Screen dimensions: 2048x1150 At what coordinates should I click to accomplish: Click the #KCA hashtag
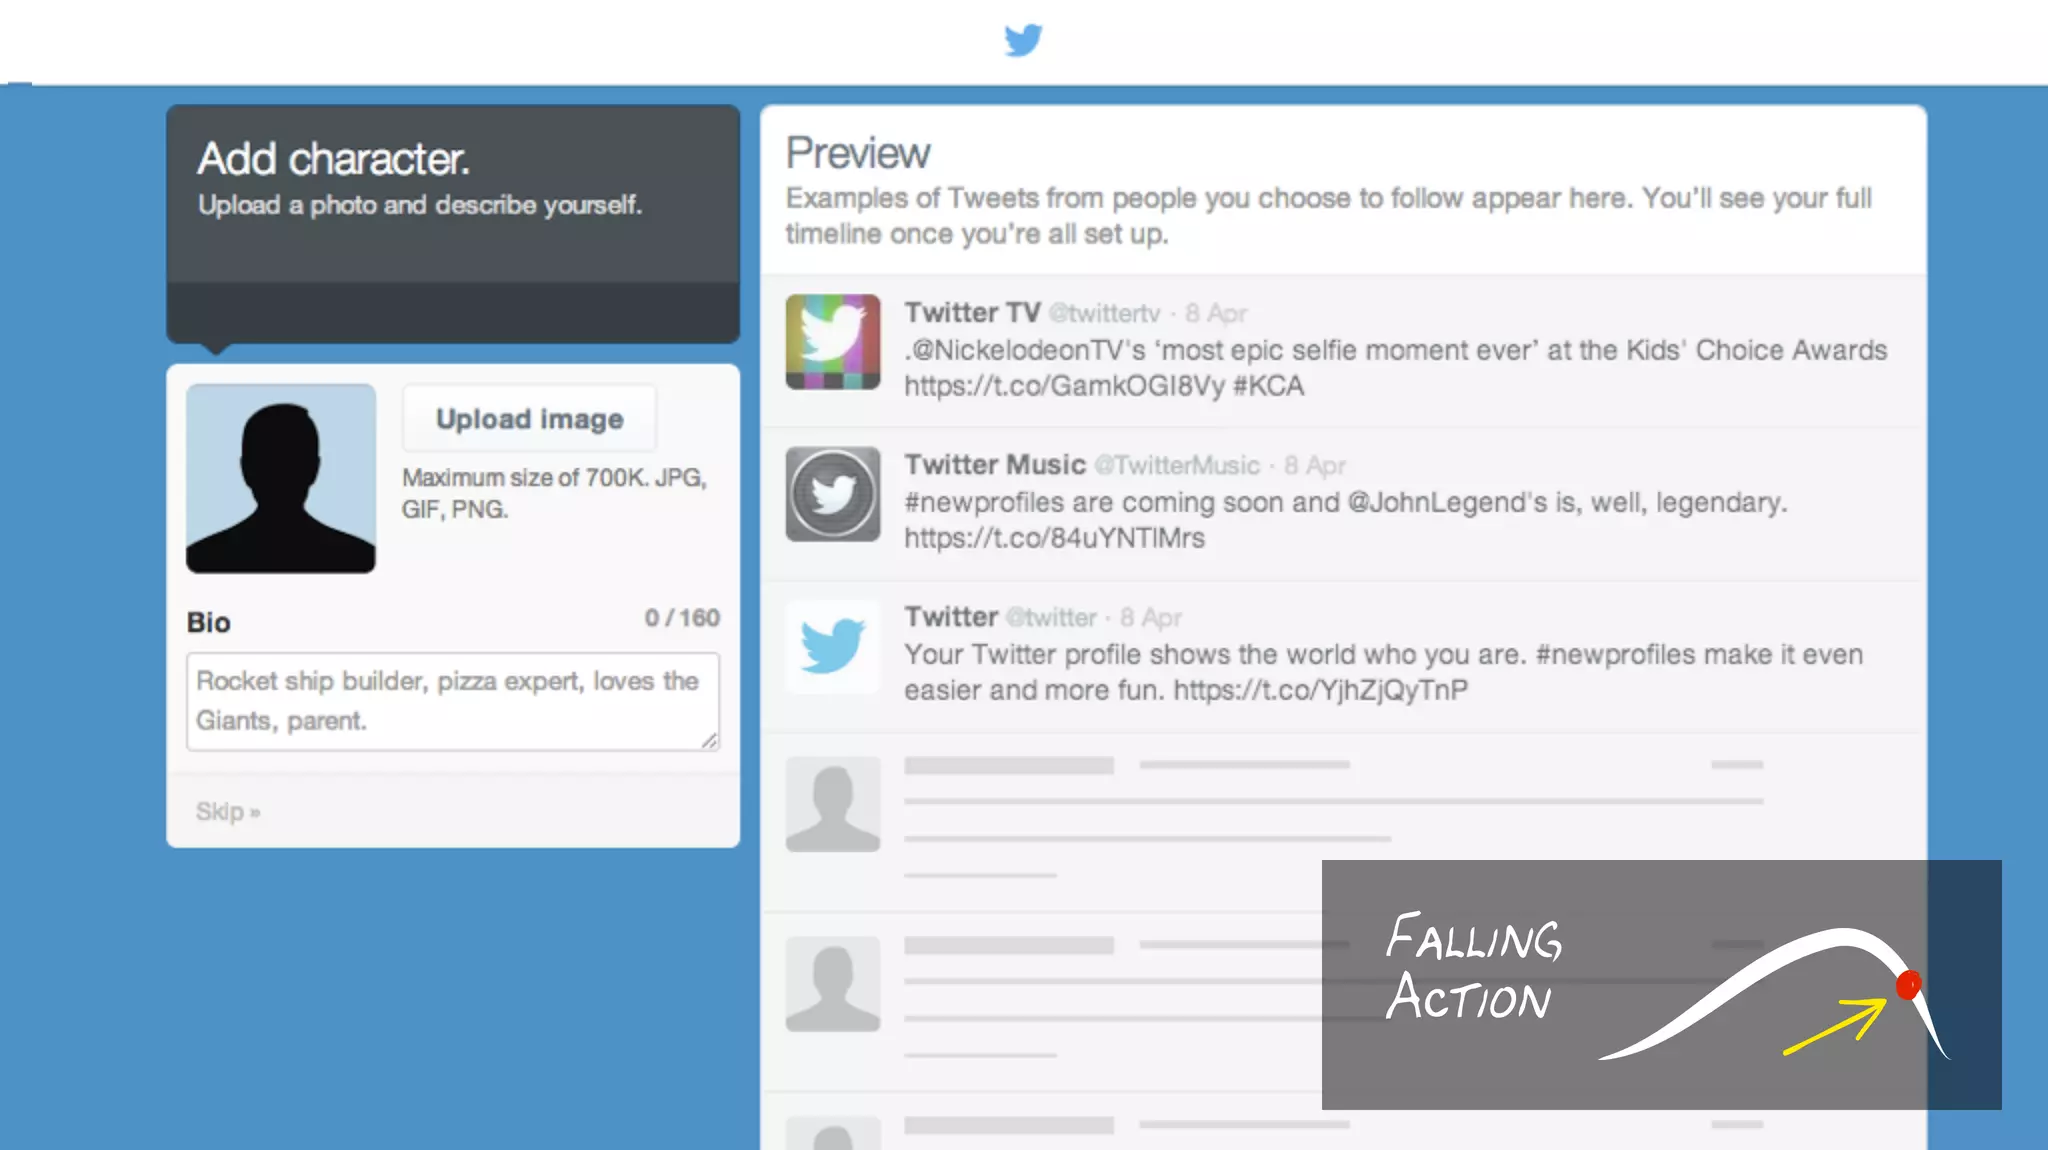[x=1268, y=386]
